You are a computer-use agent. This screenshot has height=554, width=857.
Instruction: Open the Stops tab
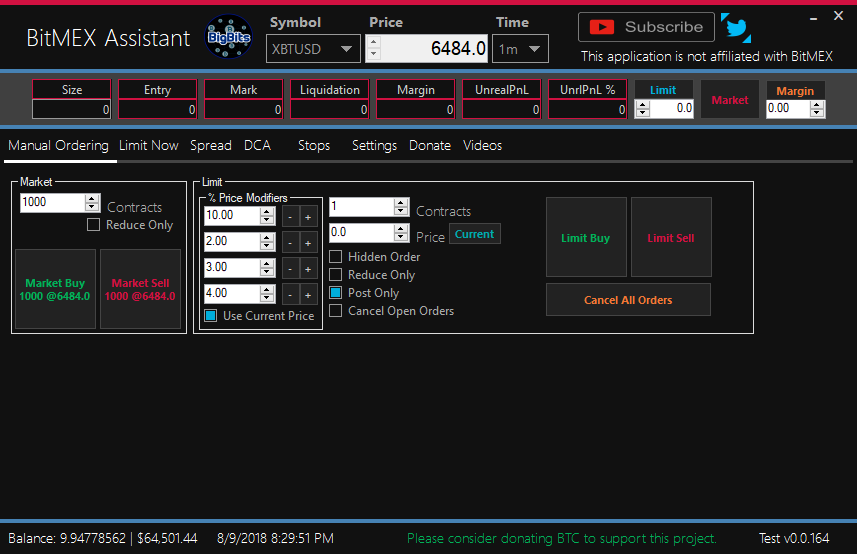tap(314, 145)
